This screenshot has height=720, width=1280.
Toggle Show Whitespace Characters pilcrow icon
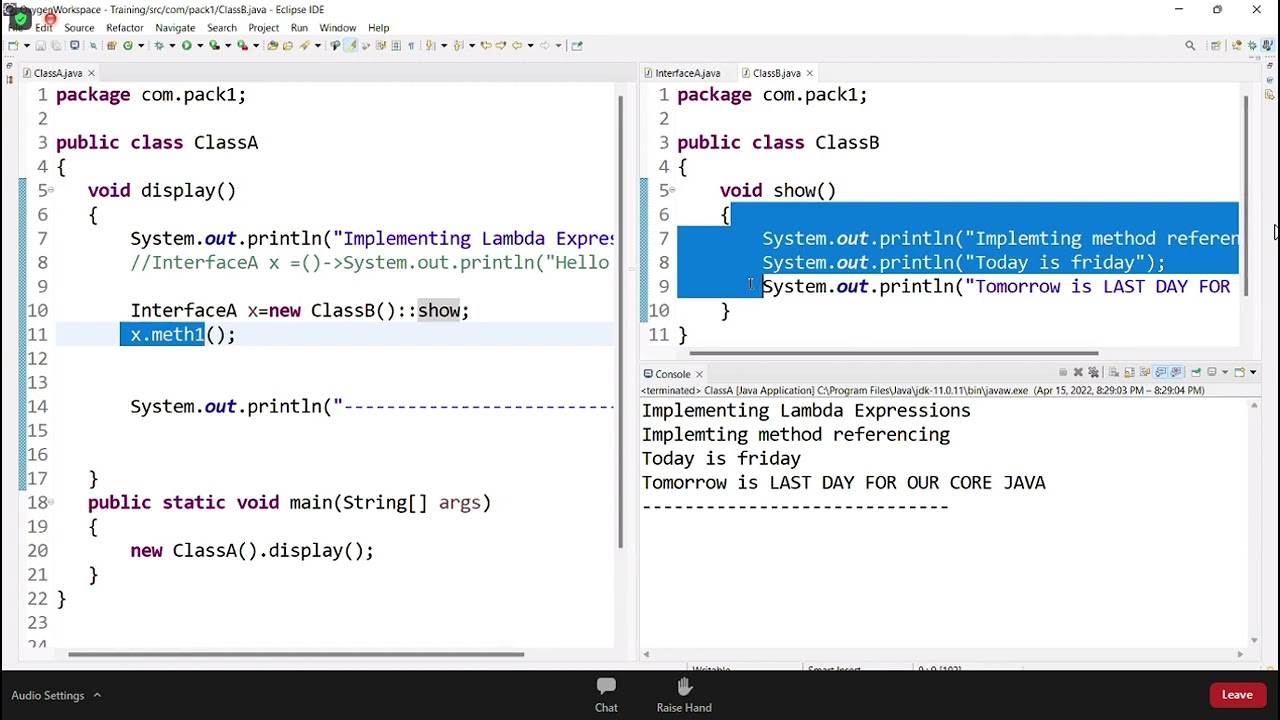point(411,45)
